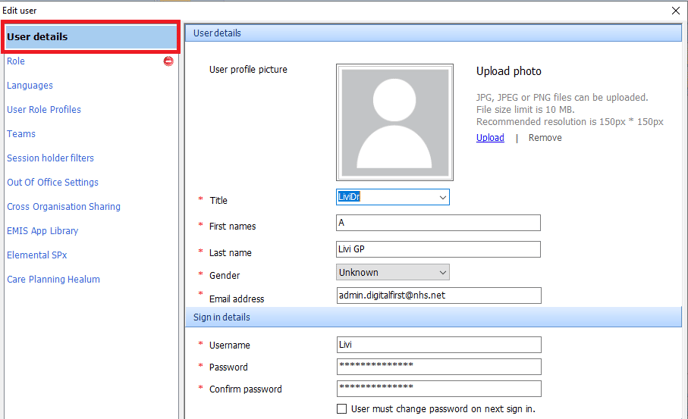
Task: Open the Languages section
Action: click(30, 86)
